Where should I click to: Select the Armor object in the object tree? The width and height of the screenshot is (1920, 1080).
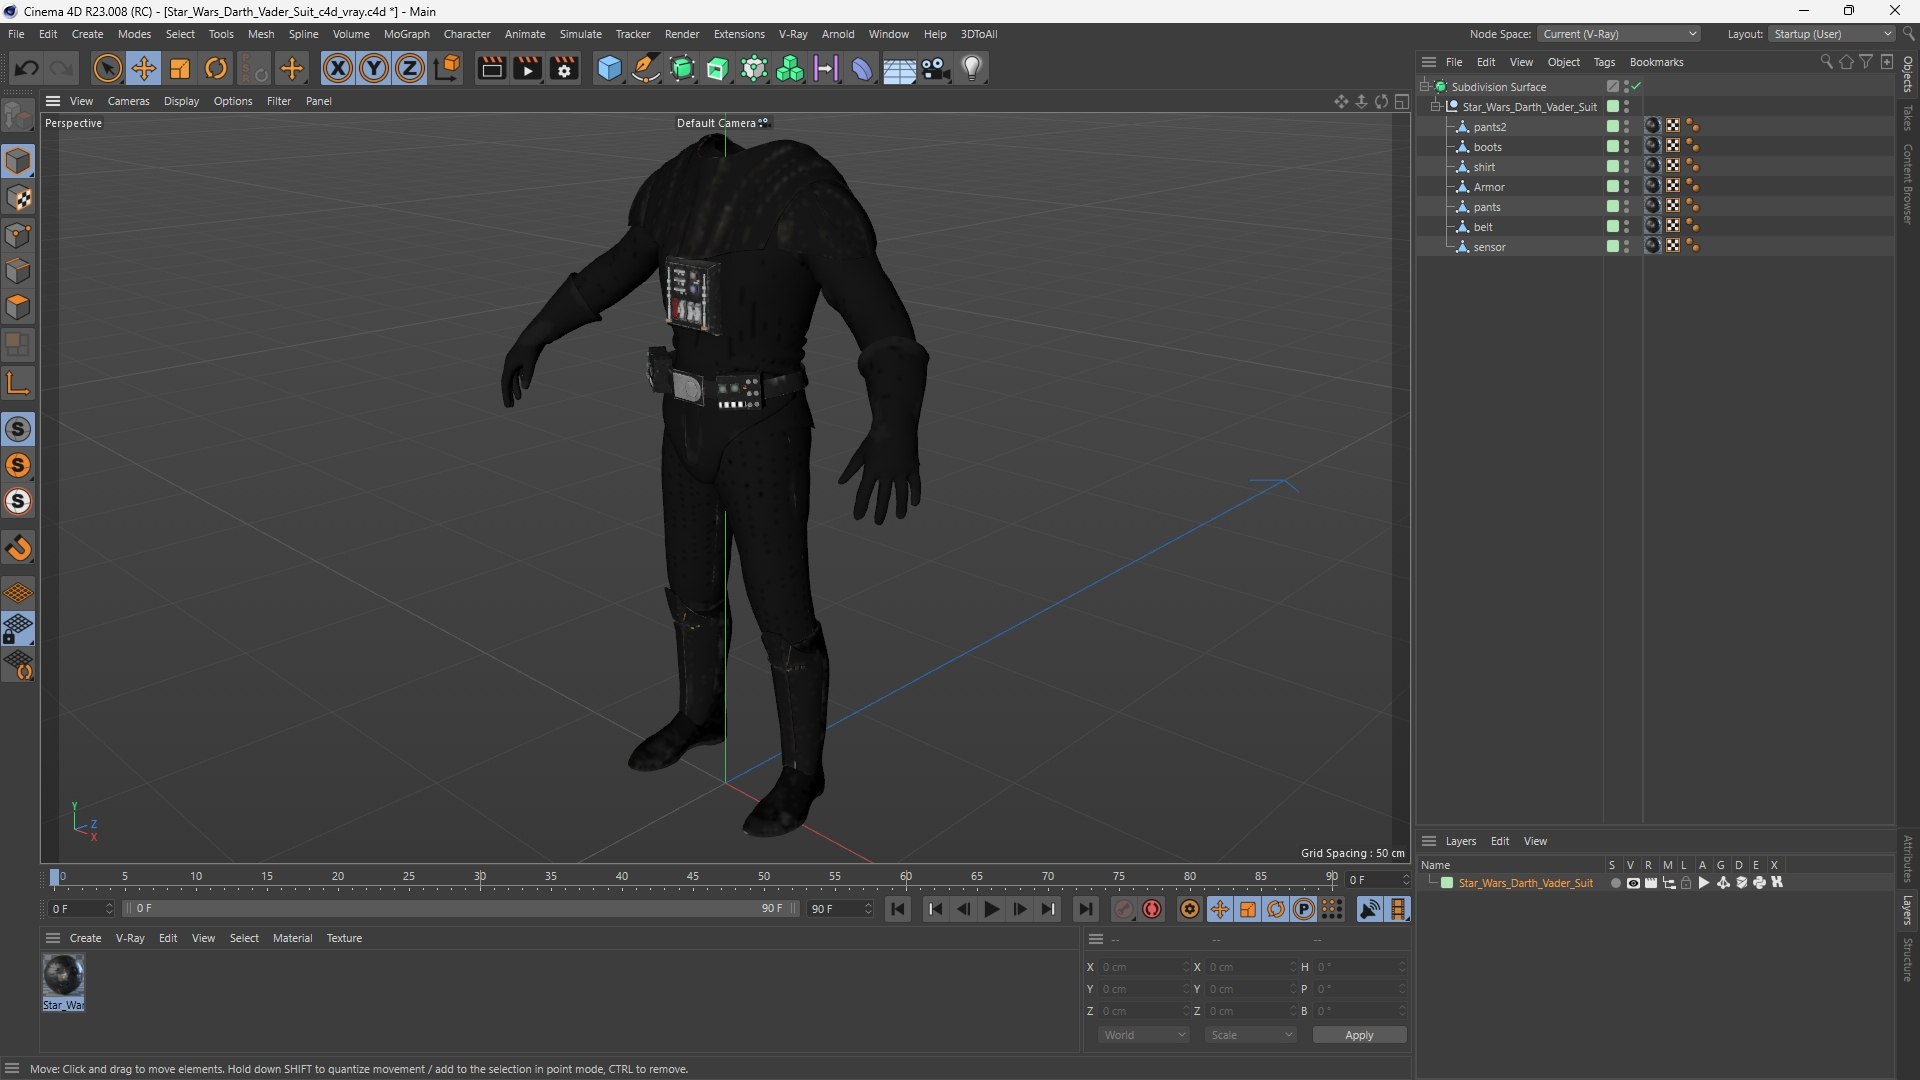click(x=1489, y=187)
